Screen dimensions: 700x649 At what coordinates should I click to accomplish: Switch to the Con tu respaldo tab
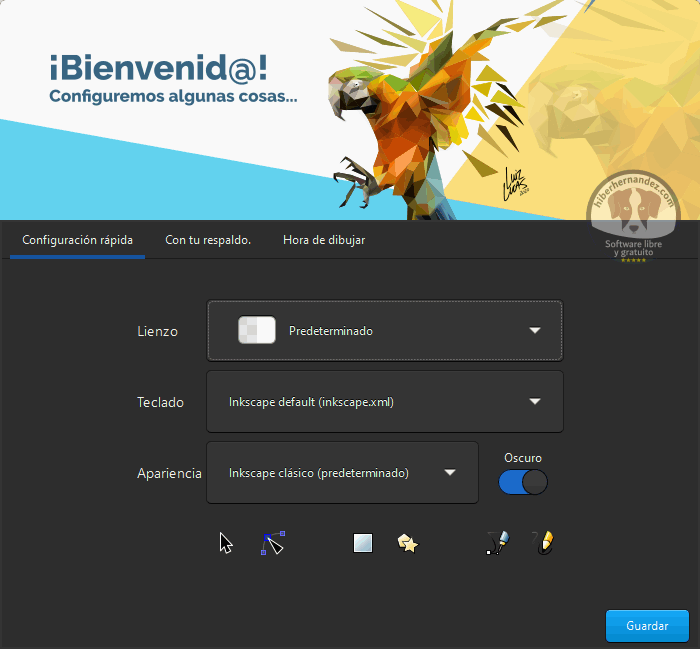click(208, 240)
